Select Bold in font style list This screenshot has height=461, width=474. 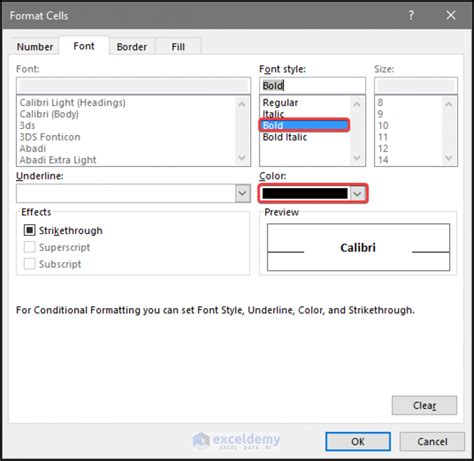pos(304,125)
